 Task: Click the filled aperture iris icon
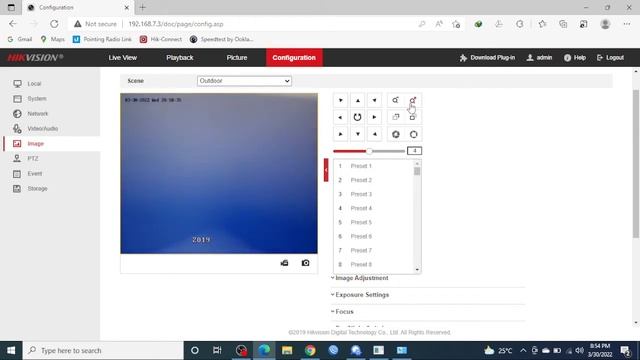(396, 134)
